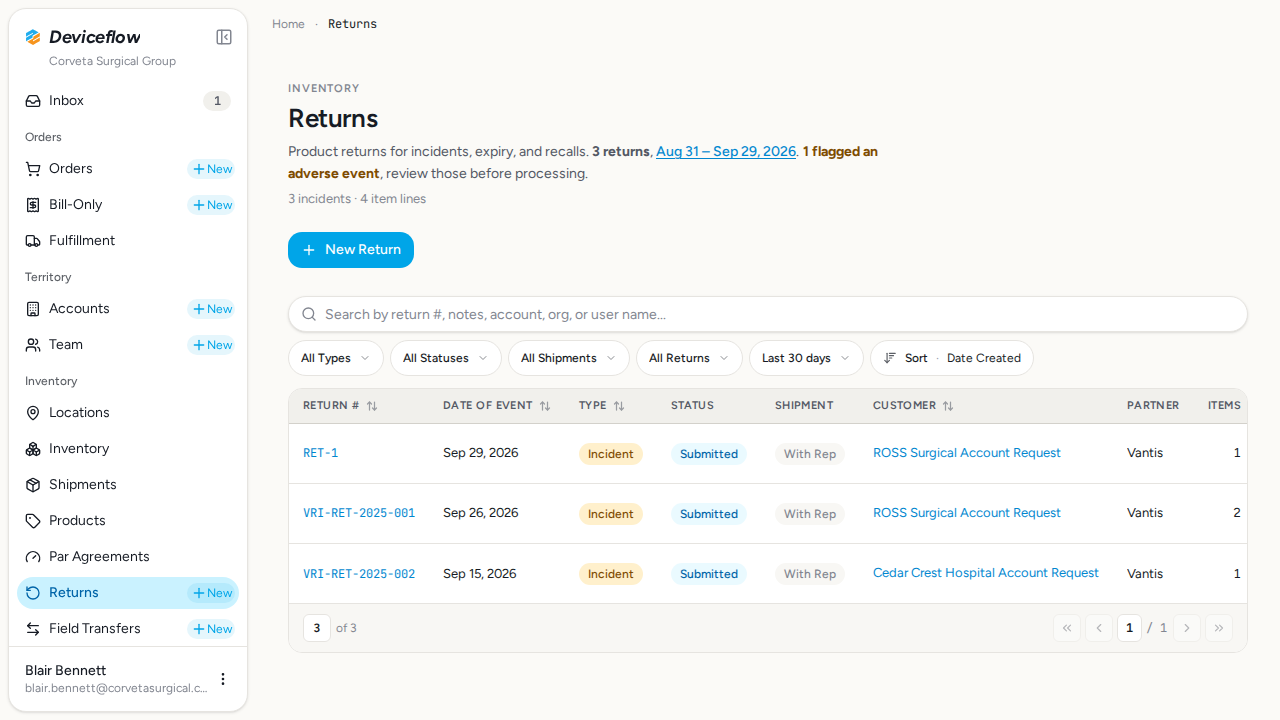Click the Locations pin icon
Screen dimensions: 1280x720
(33, 413)
